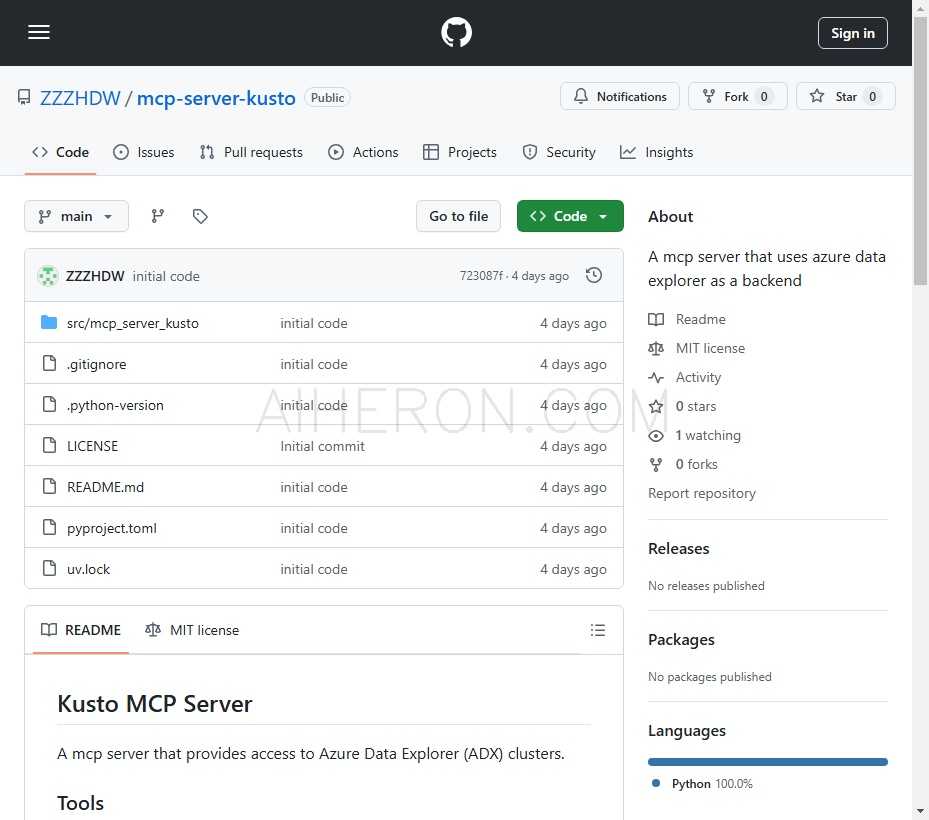Open the README.md file
Viewport: 929px width, 820px height.
pyautogui.click(x=105, y=487)
